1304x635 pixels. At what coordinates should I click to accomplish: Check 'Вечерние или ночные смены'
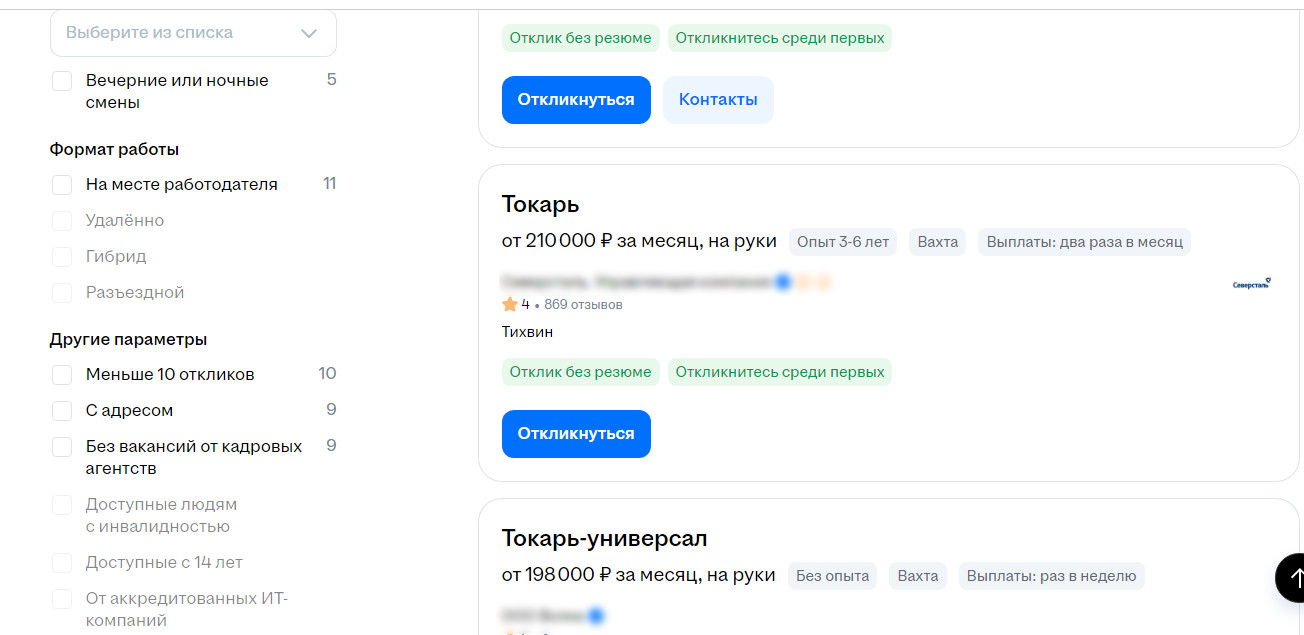click(62, 81)
